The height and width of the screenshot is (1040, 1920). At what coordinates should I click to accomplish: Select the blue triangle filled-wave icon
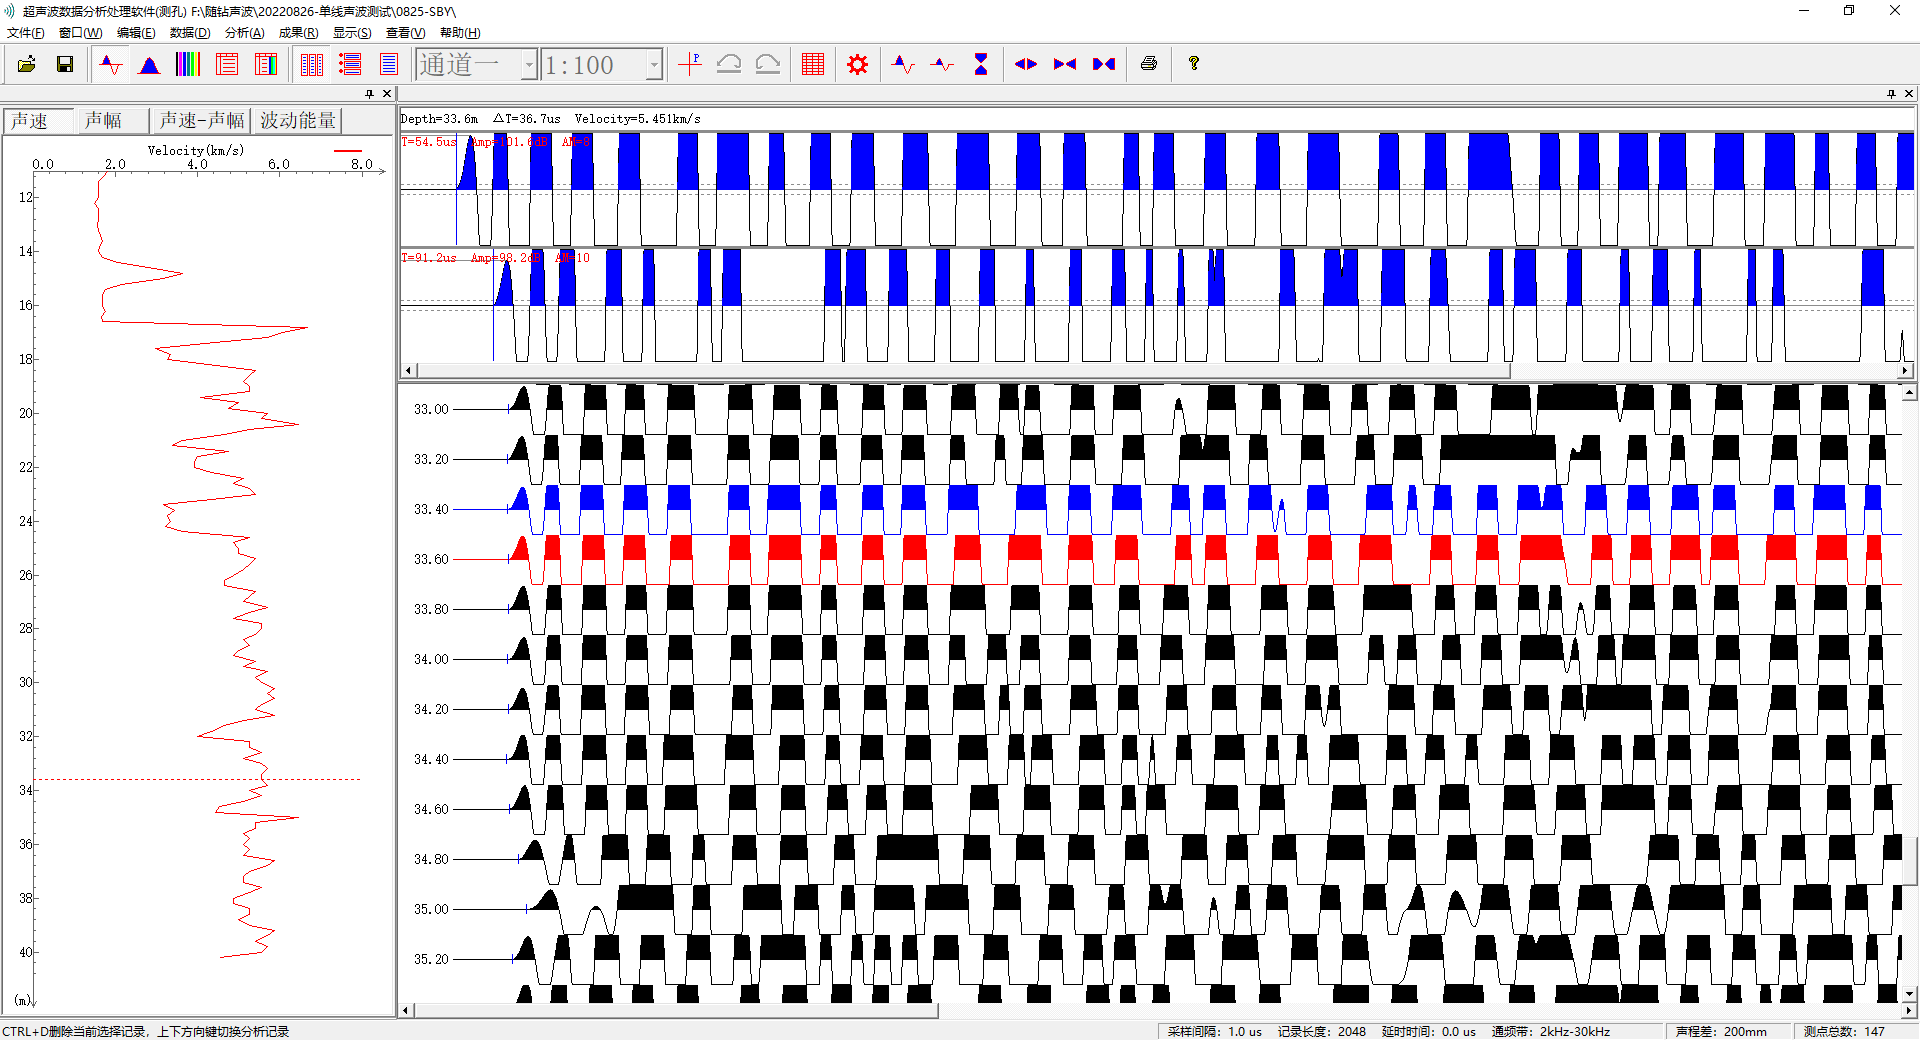pos(149,65)
